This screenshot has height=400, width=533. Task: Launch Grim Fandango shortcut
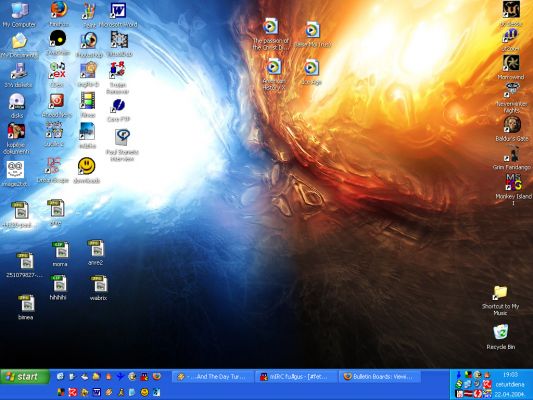click(513, 154)
